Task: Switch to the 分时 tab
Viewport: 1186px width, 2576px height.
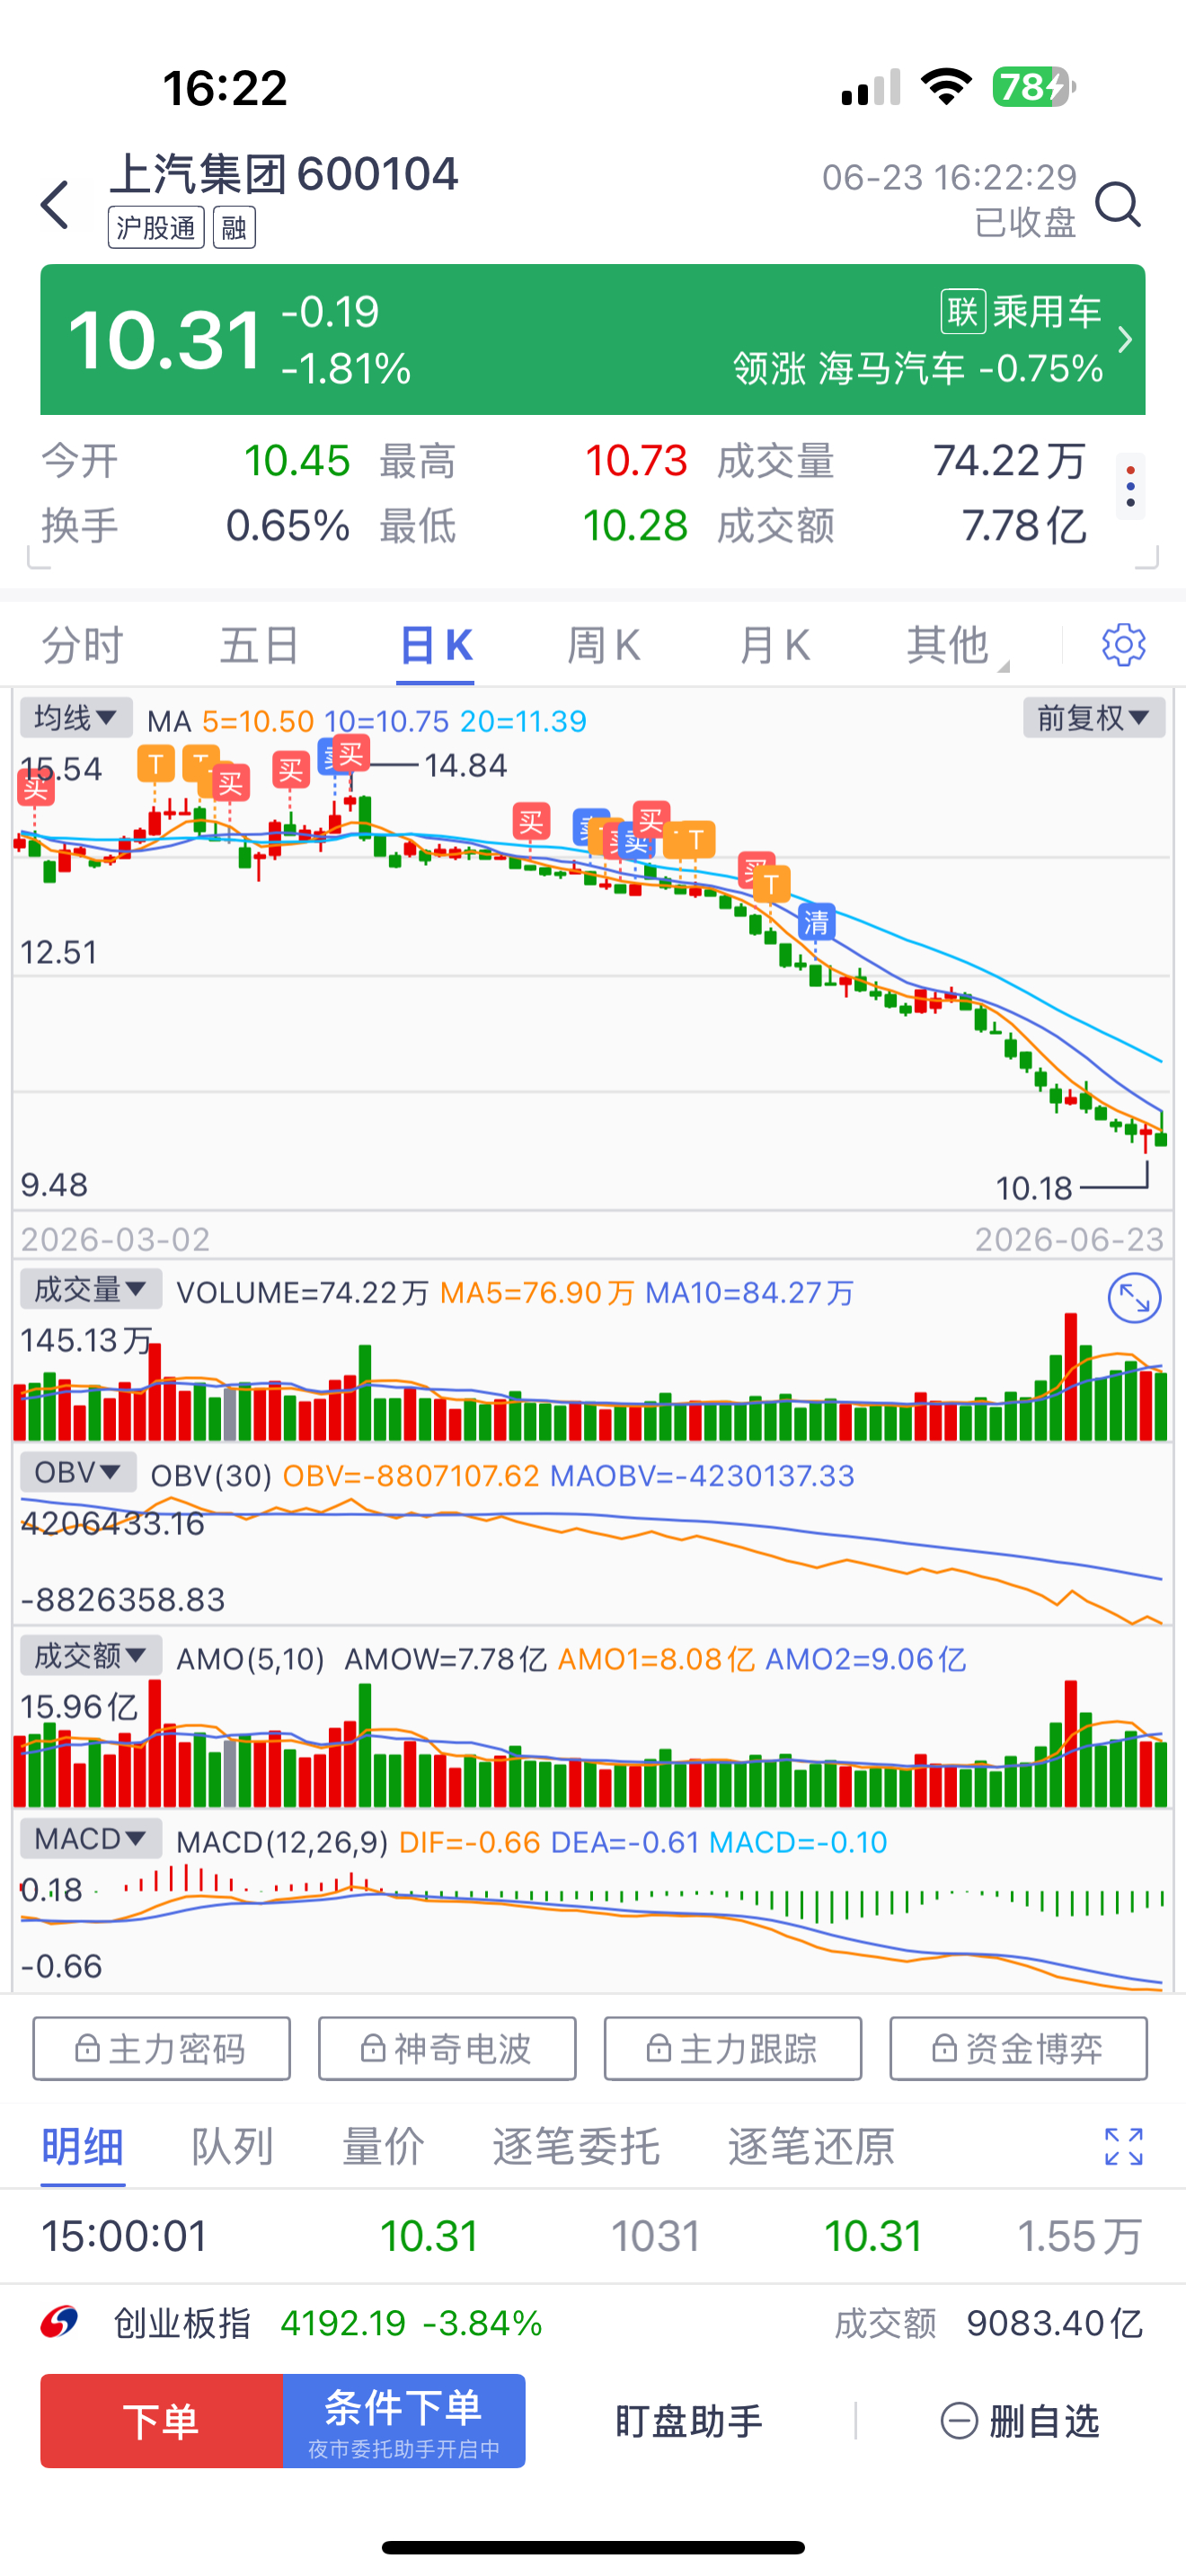Action: click(x=82, y=645)
